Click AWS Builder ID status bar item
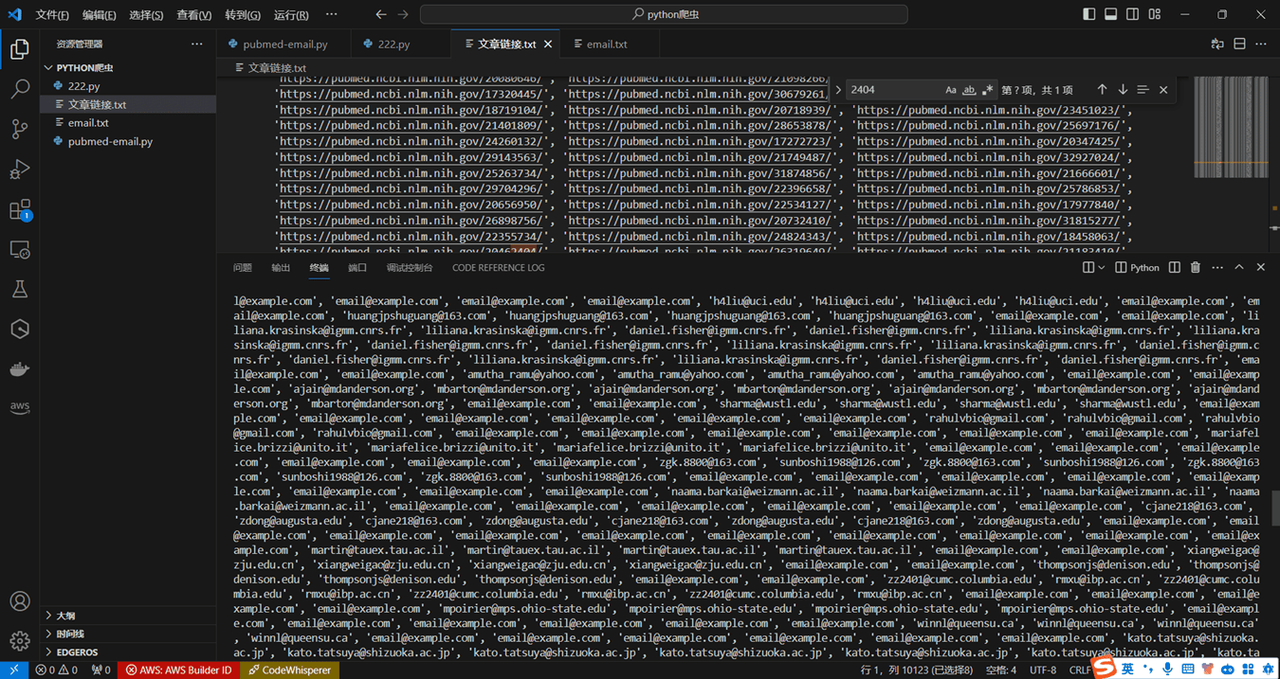The width and height of the screenshot is (1280, 679). point(177,670)
